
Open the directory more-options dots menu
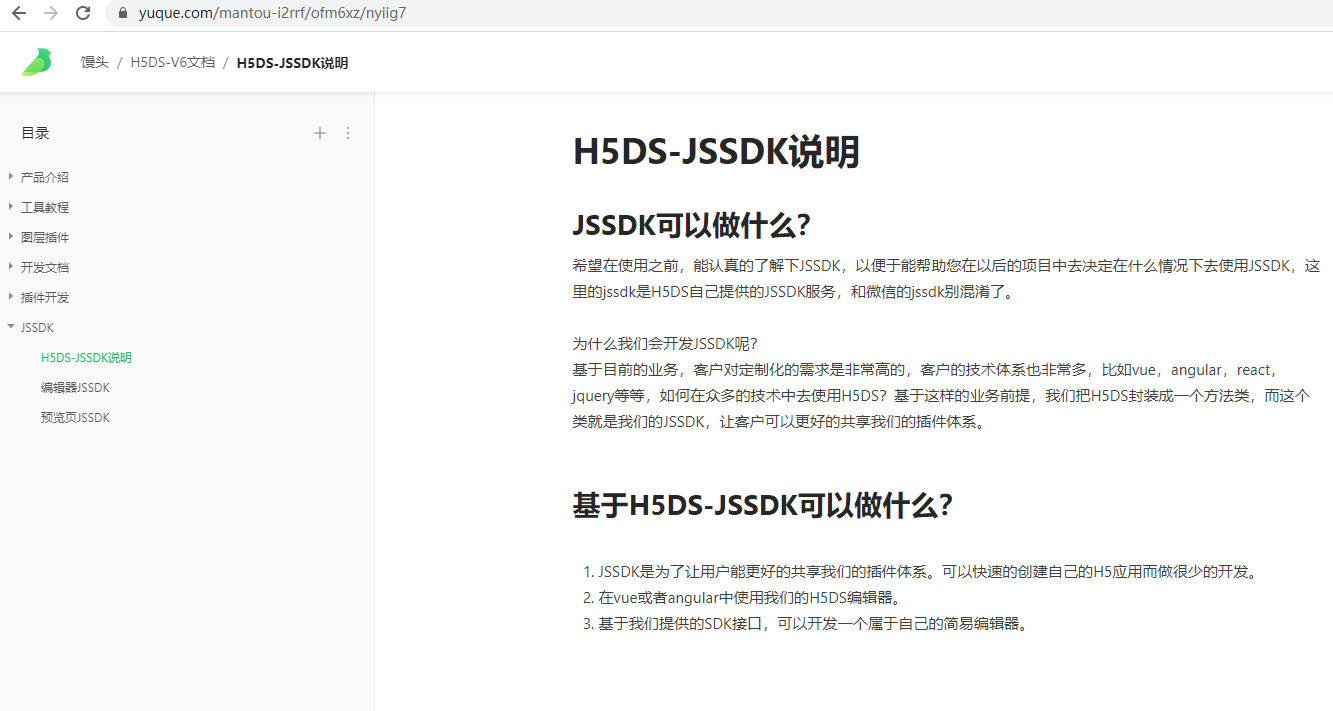[348, 133]
